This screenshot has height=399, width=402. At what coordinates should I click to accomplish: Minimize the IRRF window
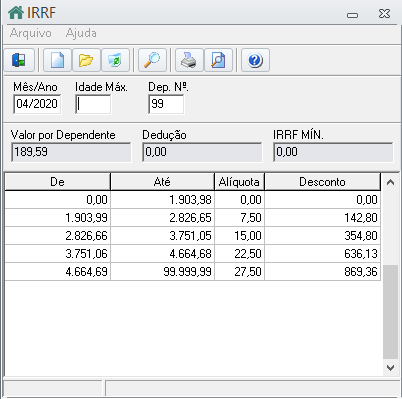[352, 15]
